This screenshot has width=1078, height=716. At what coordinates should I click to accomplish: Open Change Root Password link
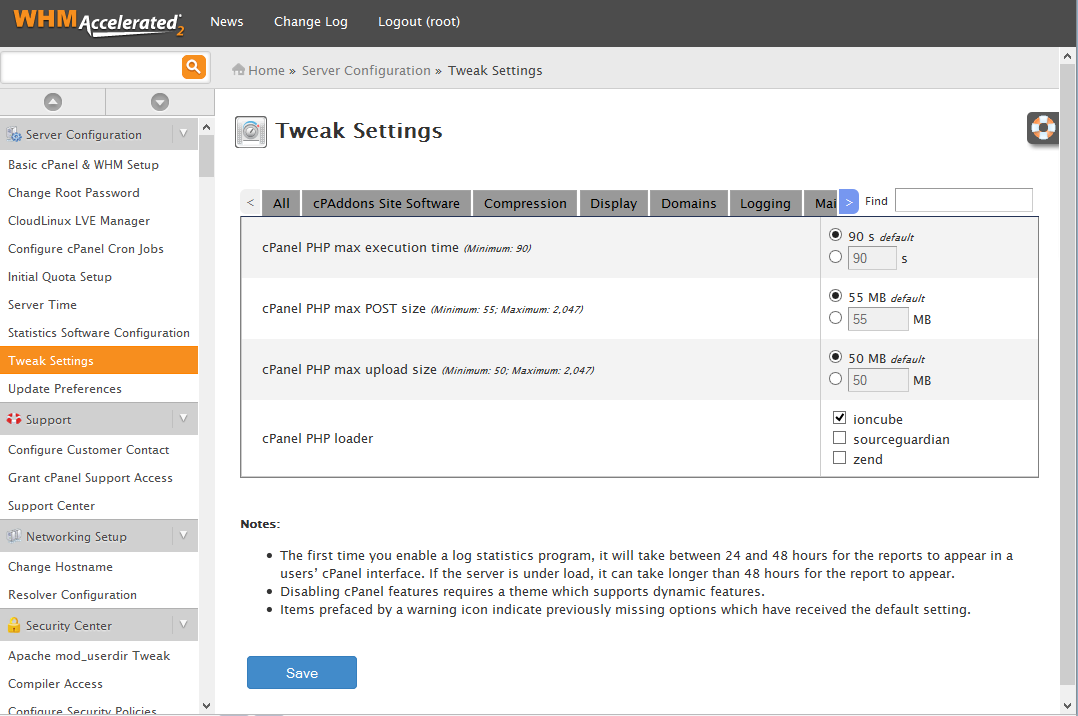point(74,193)
